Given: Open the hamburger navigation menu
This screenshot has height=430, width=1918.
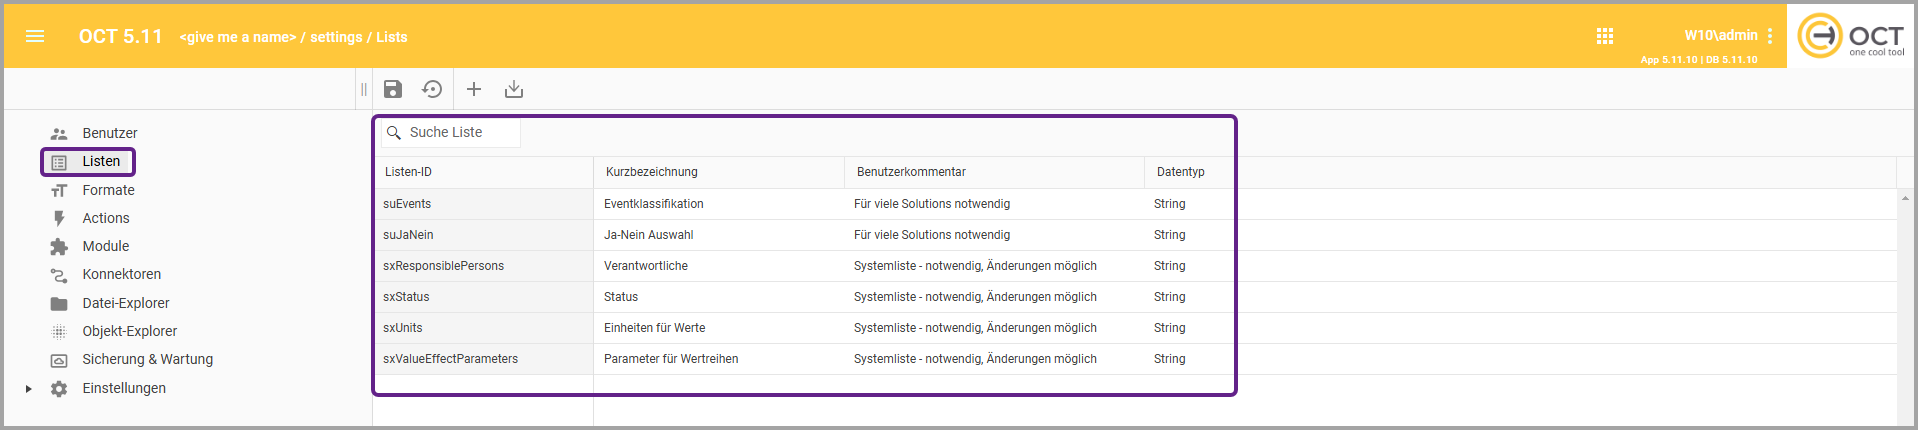Looking at the screenshot, I should click(x=35, y=37).
